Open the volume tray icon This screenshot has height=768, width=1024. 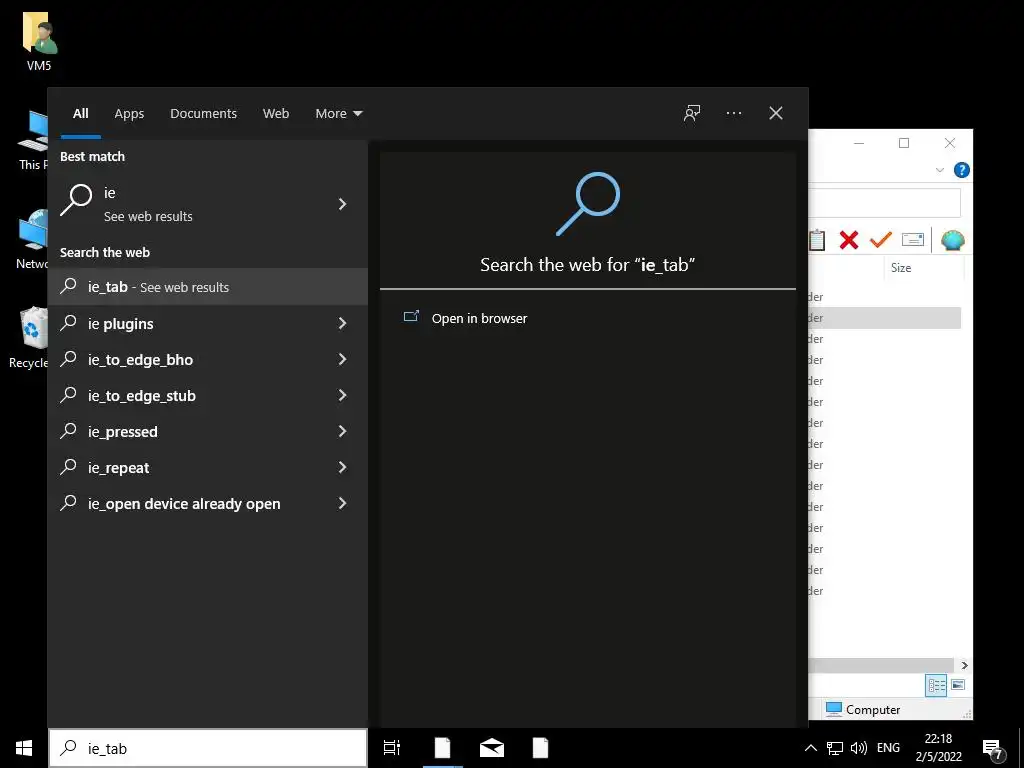[x=859, y=748]
